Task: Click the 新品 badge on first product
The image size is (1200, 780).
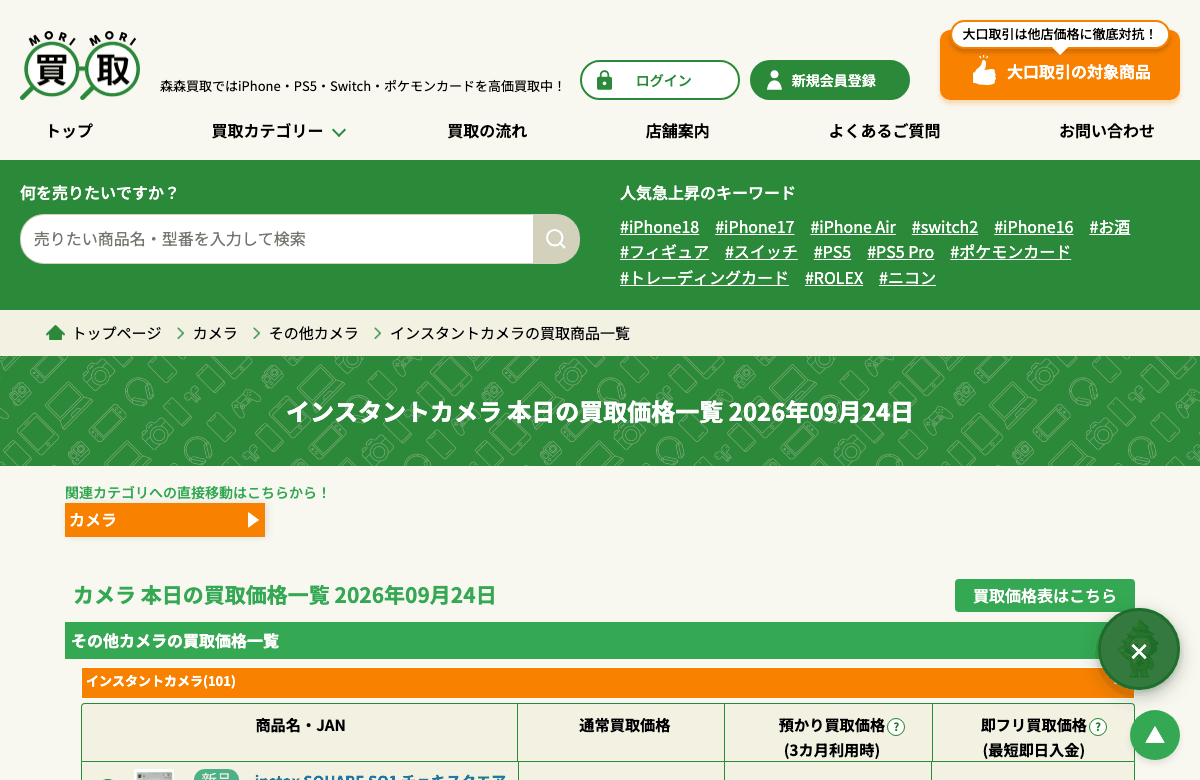Action: click(x=216, y=775)
